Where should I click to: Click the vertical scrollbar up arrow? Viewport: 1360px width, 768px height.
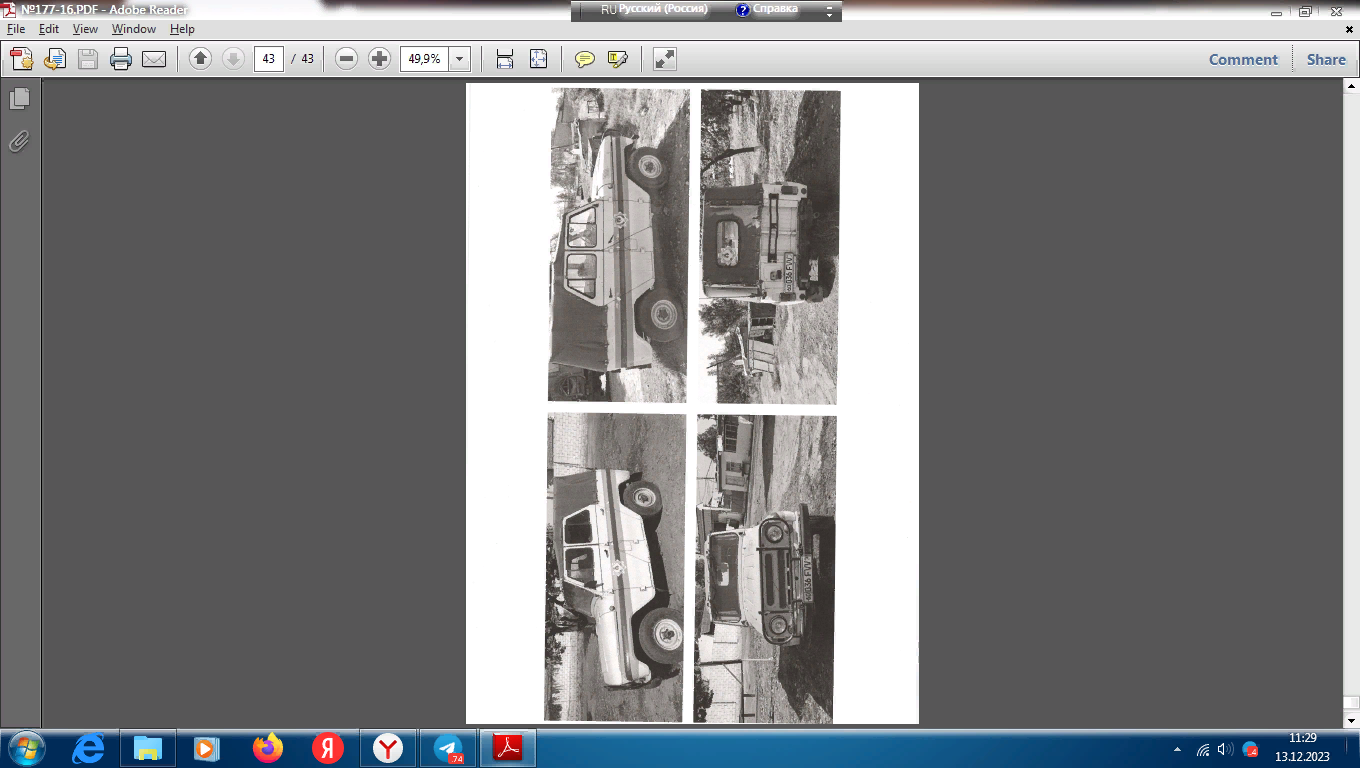click(x=1351, y=86)
